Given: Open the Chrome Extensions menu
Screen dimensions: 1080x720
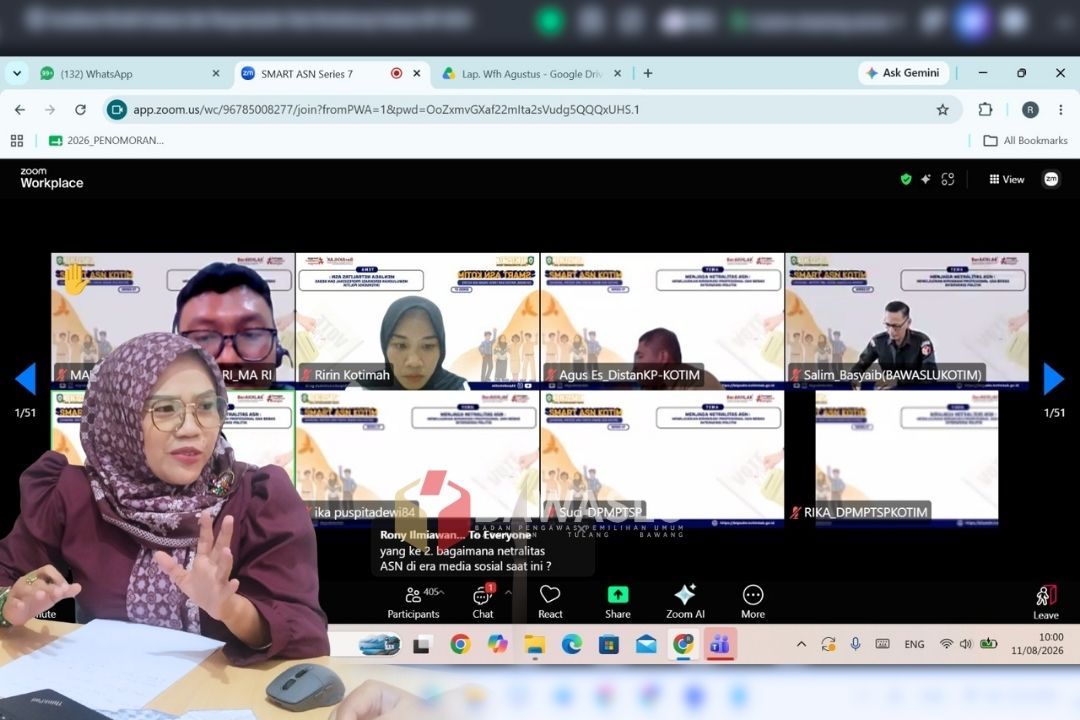Looking at the screenshot, I should tap(985, 110).
